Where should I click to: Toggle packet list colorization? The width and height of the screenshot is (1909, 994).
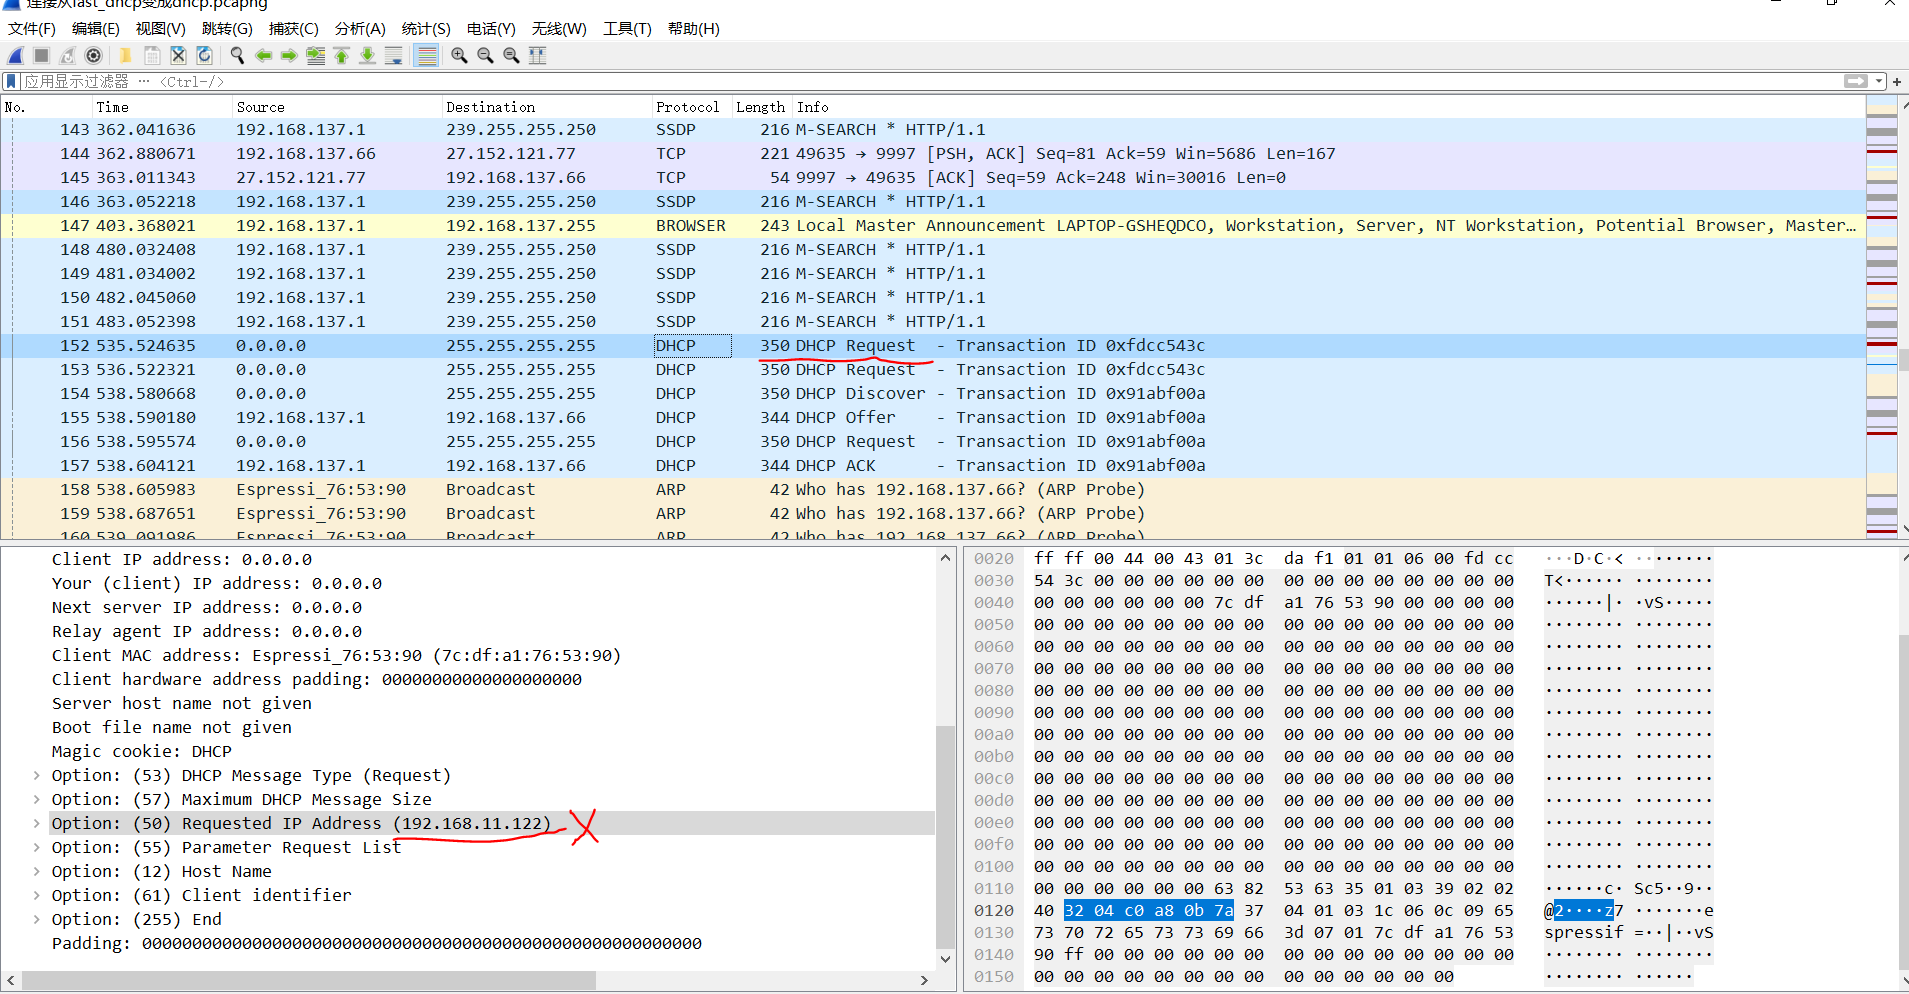point(426,56)
